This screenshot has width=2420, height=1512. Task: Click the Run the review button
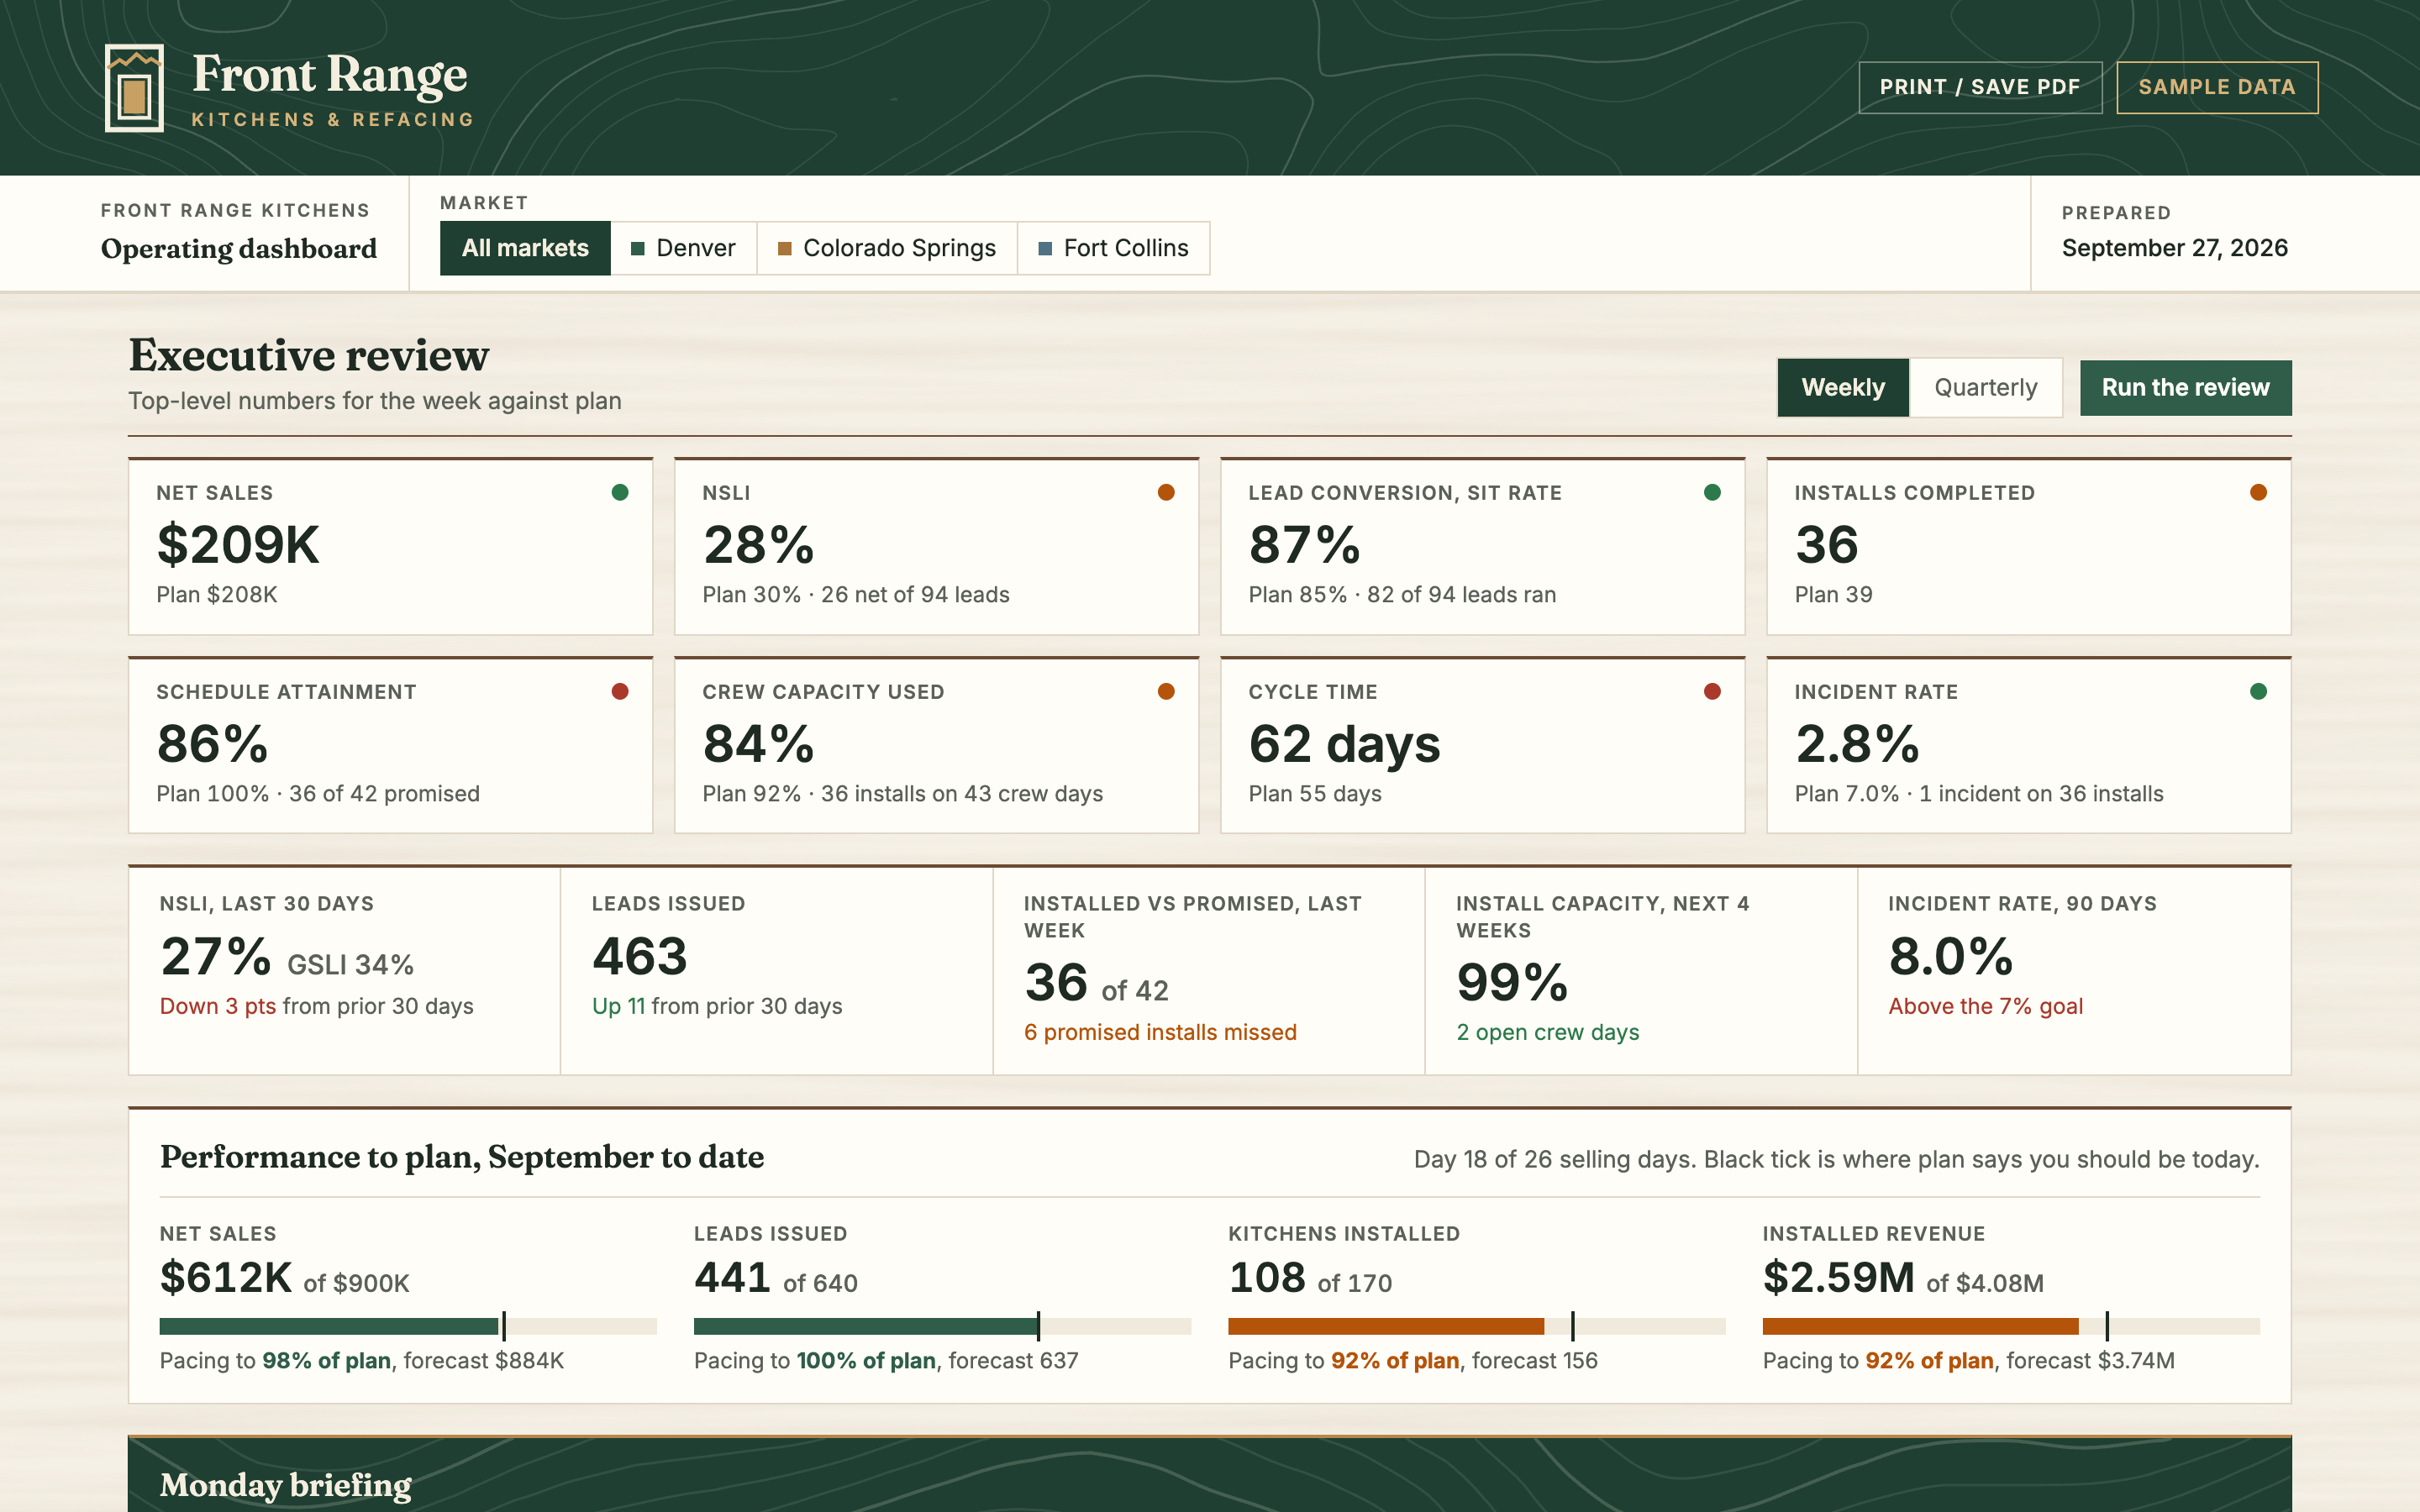point(2186,388)
